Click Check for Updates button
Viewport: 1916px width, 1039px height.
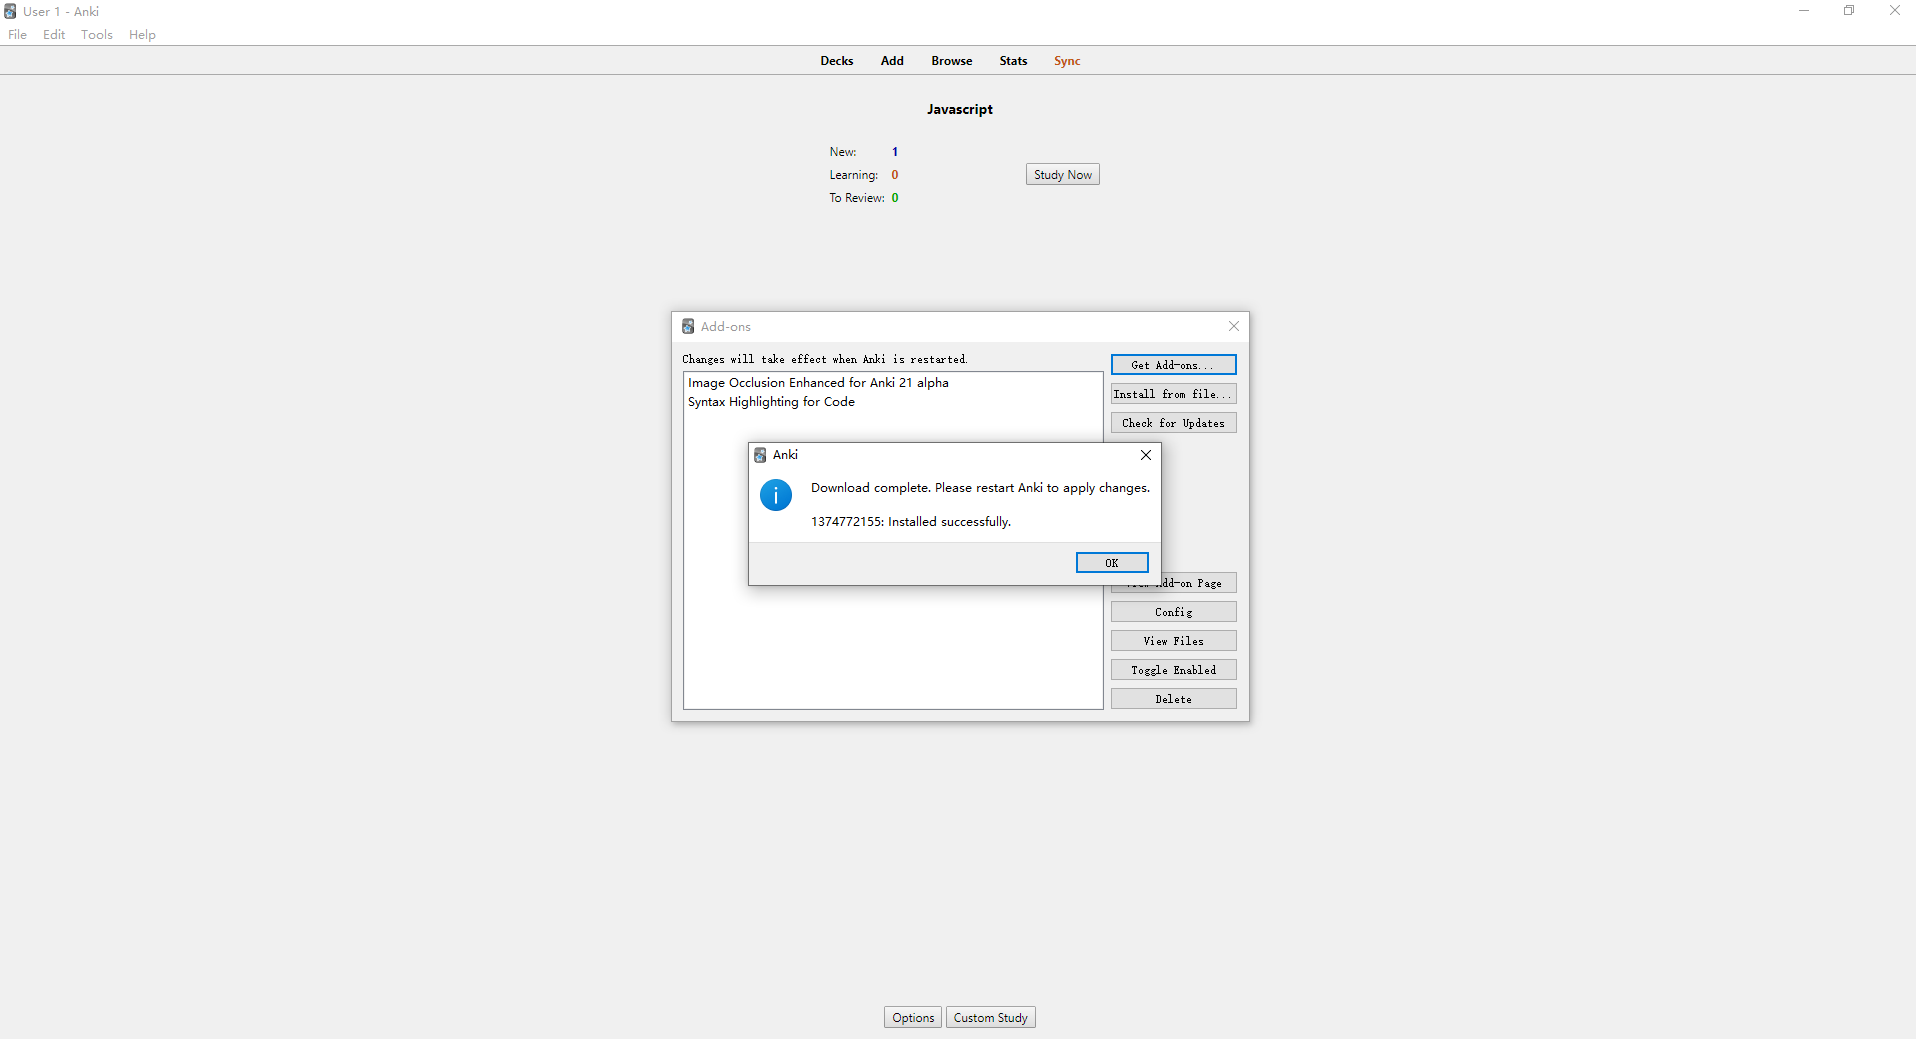[x=1173, y=423]
